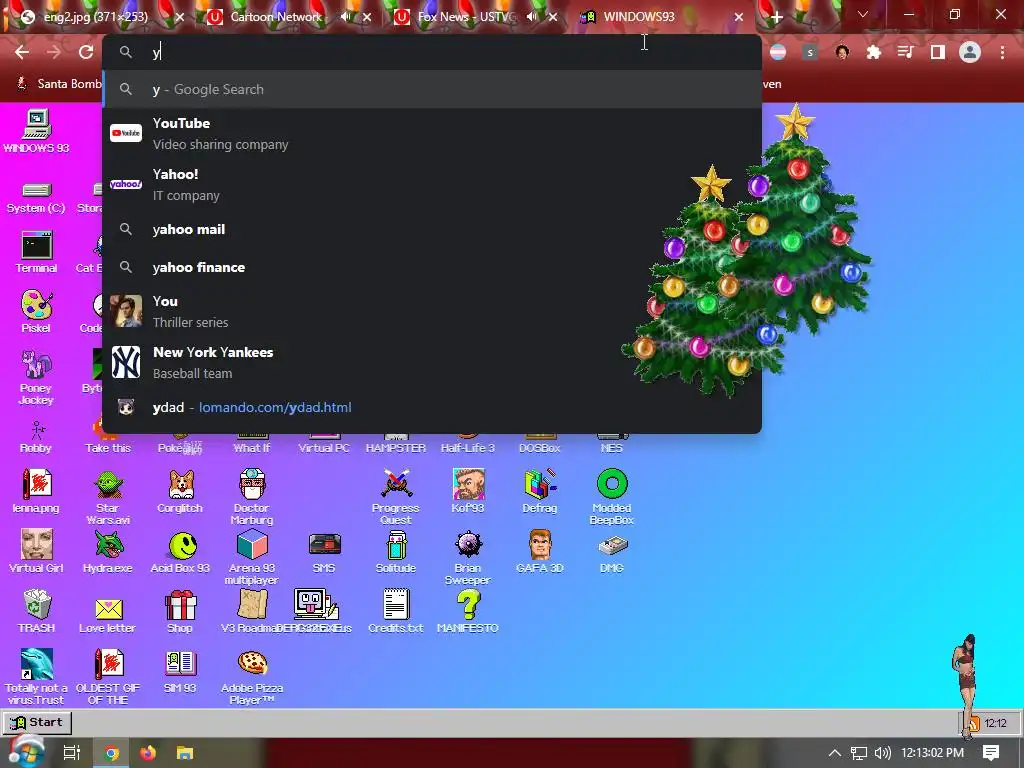Image resolution: width=1024 pixels, height=768 pixels.
Task: Open the Chrome extensions puzzle icon
Action: [874, 52]
